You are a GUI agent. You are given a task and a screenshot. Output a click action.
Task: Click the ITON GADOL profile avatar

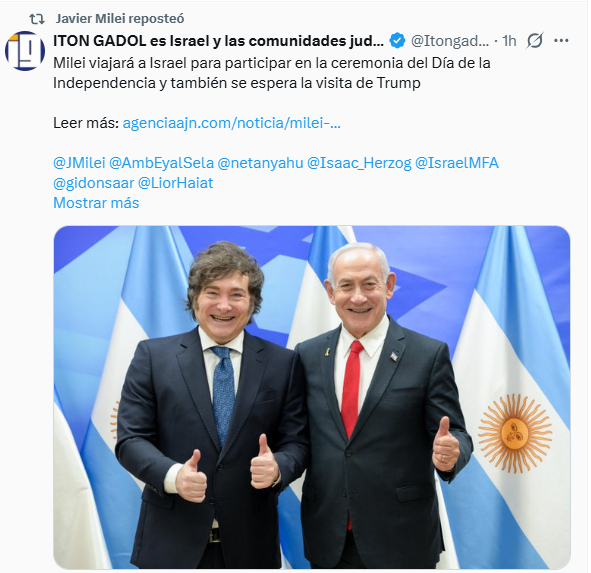point(25,51)
